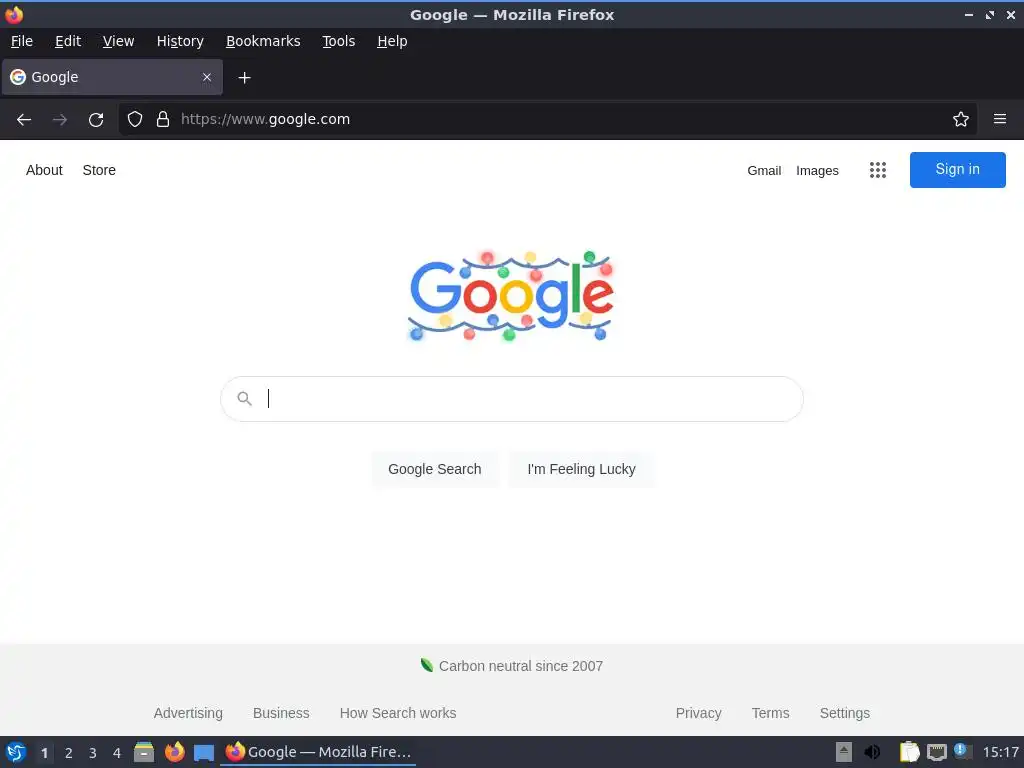The height and width of the screenshot is (768, 1024).
Task: Select the Google browser tab
Action: pyautogui.click(x=112, y=77)
